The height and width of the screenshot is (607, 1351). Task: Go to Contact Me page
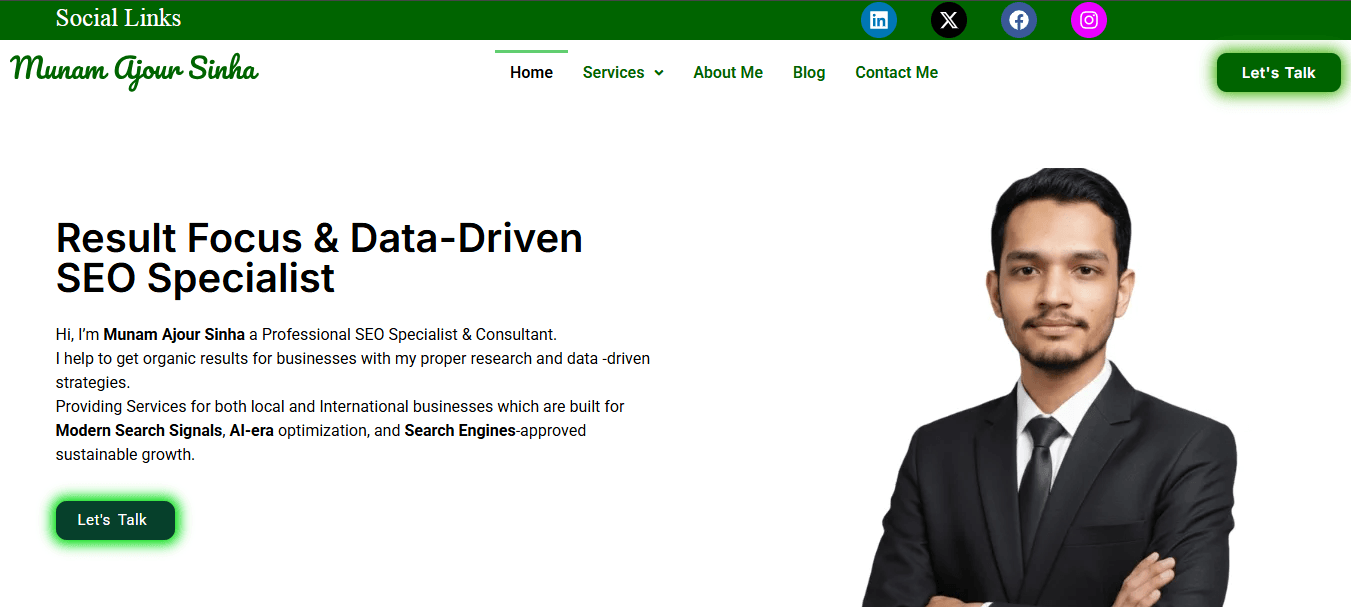(896, 72)
